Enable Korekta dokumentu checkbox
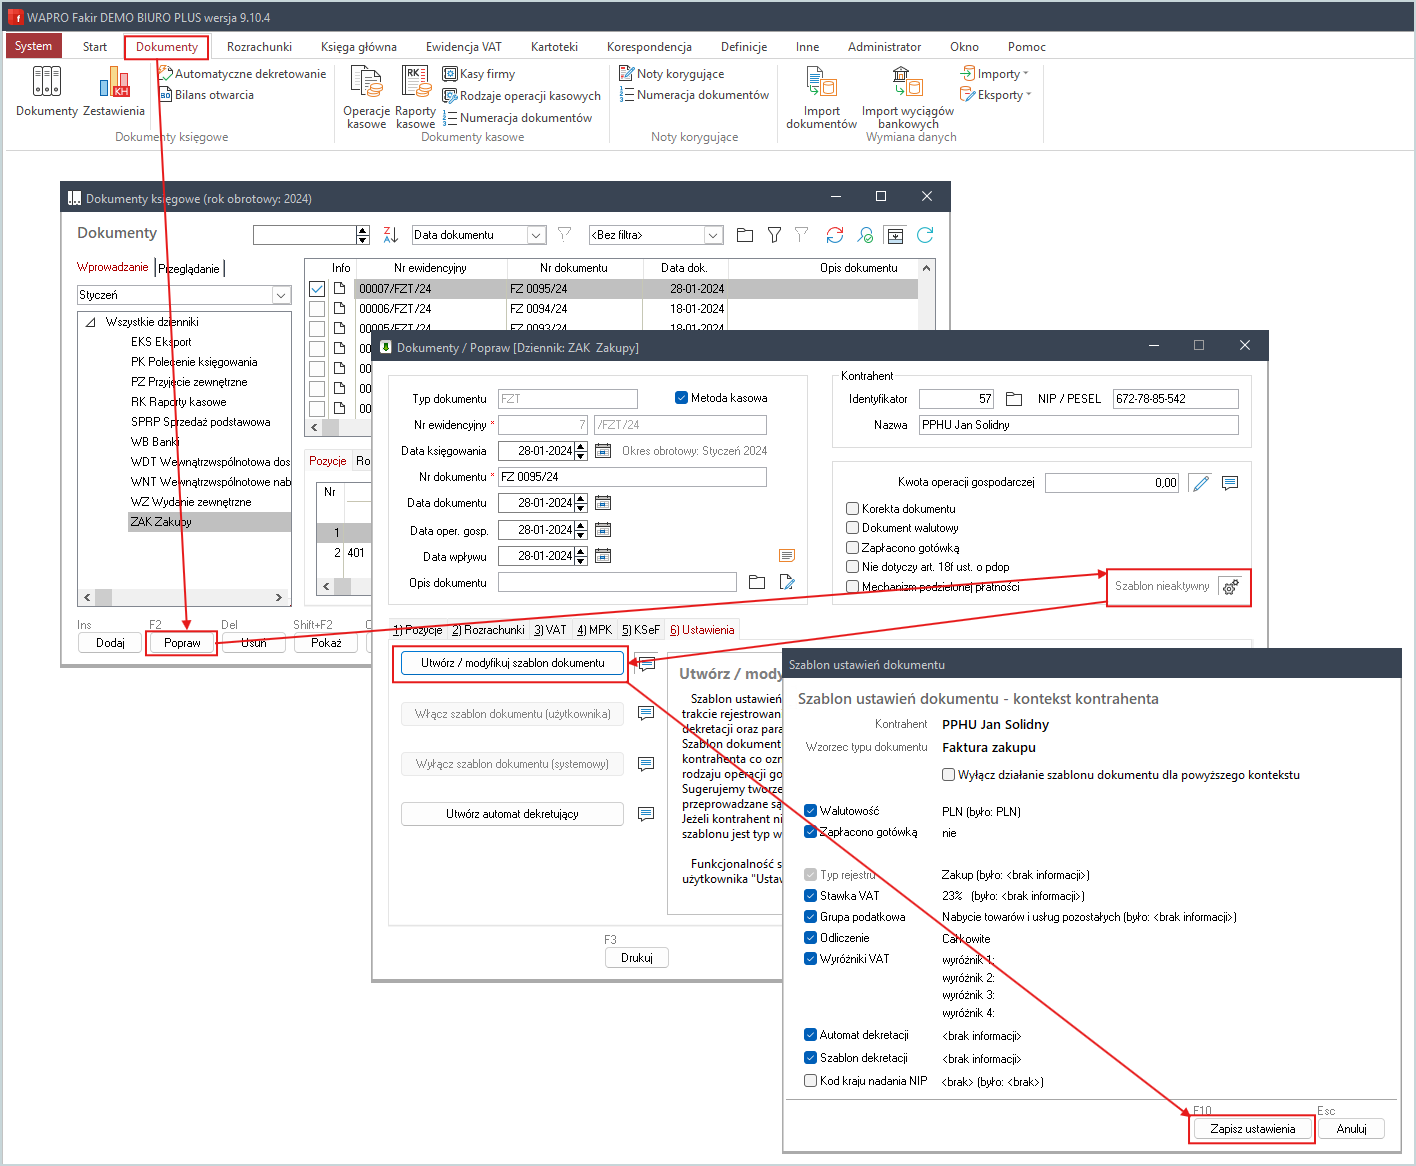This screenshot has width=1416, height=1166. (853, 509)
